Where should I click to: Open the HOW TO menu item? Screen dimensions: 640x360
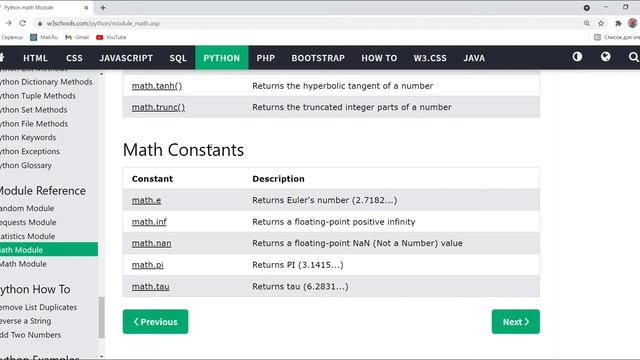tap(379, 58)
